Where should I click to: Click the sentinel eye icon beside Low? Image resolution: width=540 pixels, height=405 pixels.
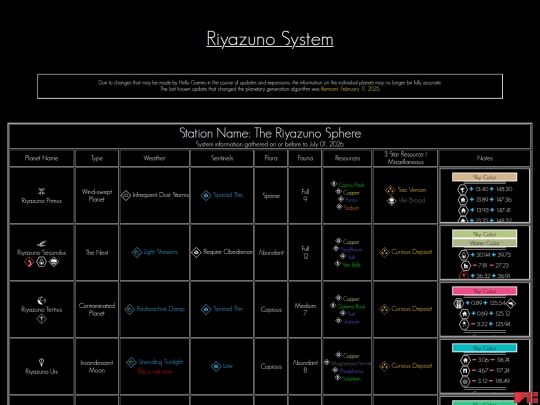216,366
